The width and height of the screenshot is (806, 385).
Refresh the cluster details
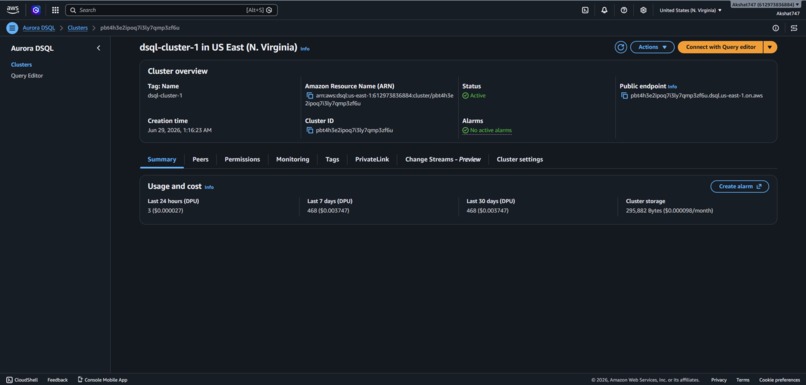(621, 47)
